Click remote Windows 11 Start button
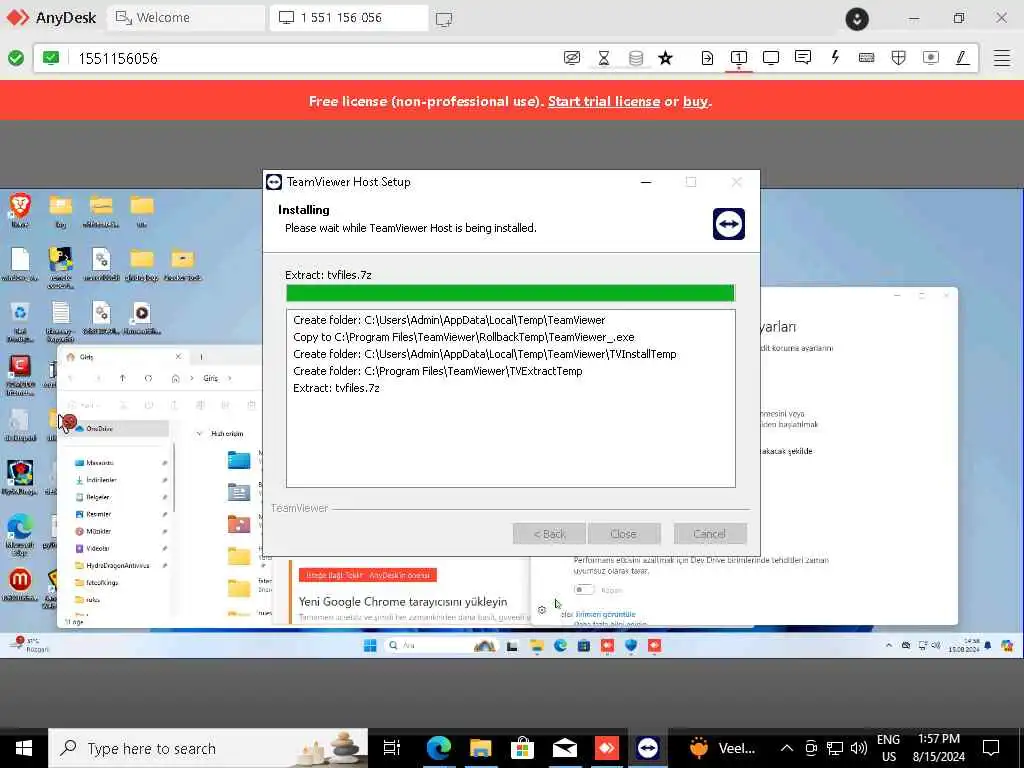The image size is (1024, 768). click(x=370, y=646)
